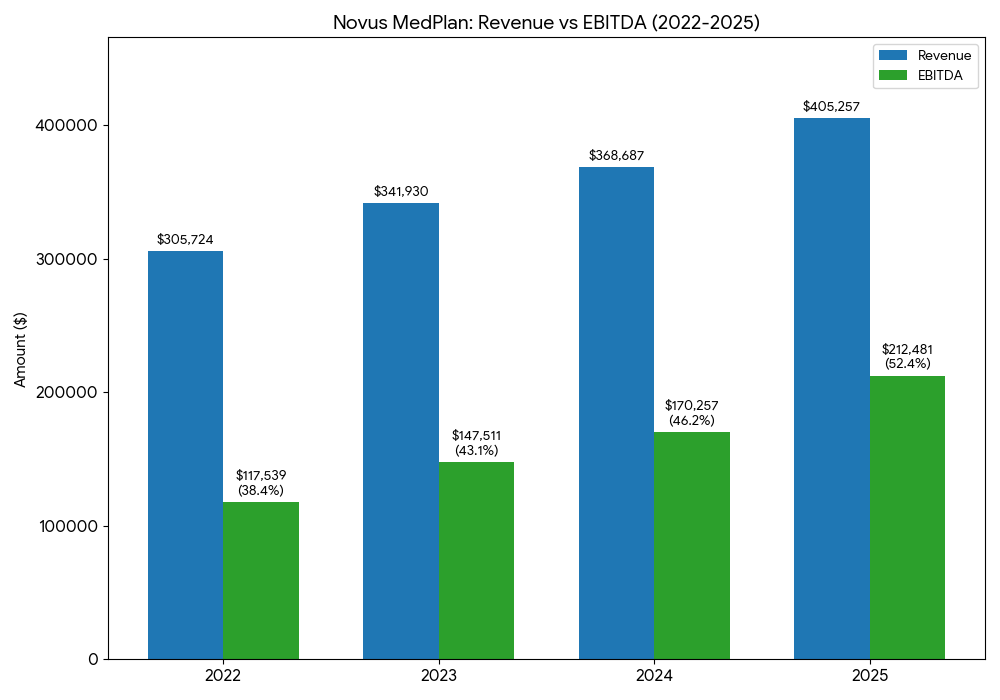Image resolution: width=1000 pixels, height=700 pixels.
Task: Select the 2022 EBITDA bar
Action: (x=261, y=580)
